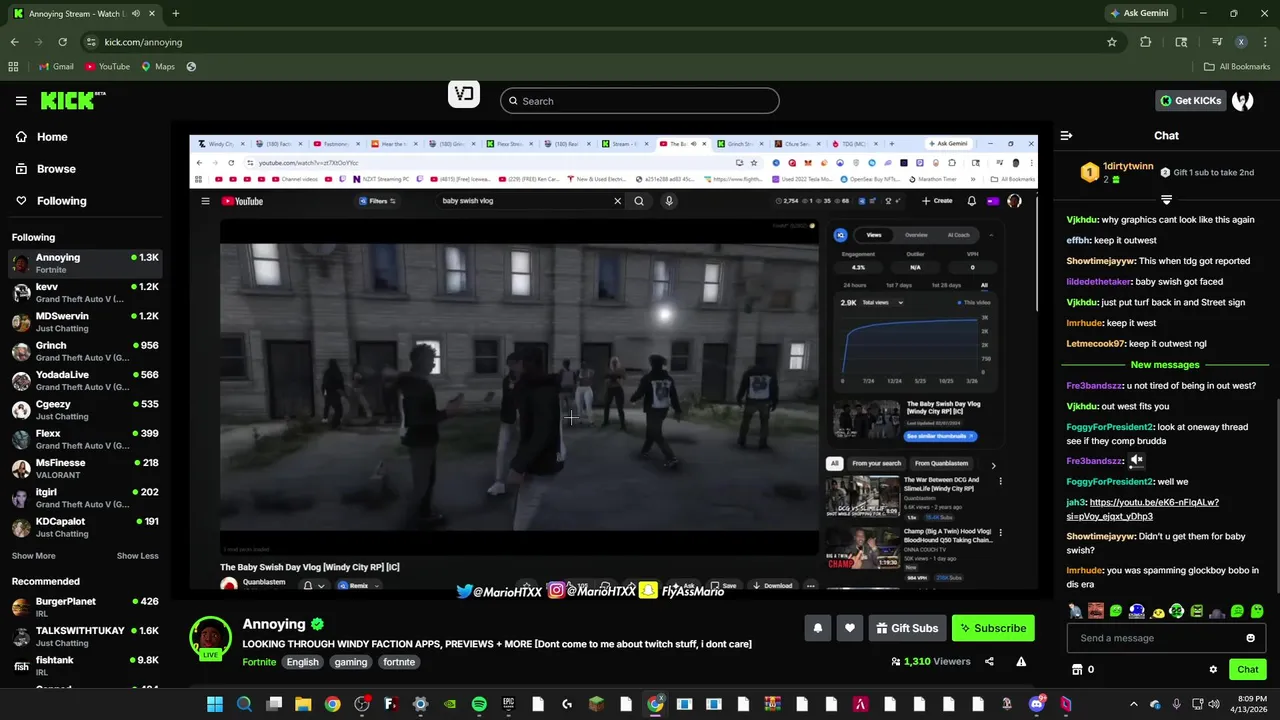Open the KDCapalot channel in Following
Image resolution: width=1280 pixels, height=720 pixels.
click(x=84, y=527)
